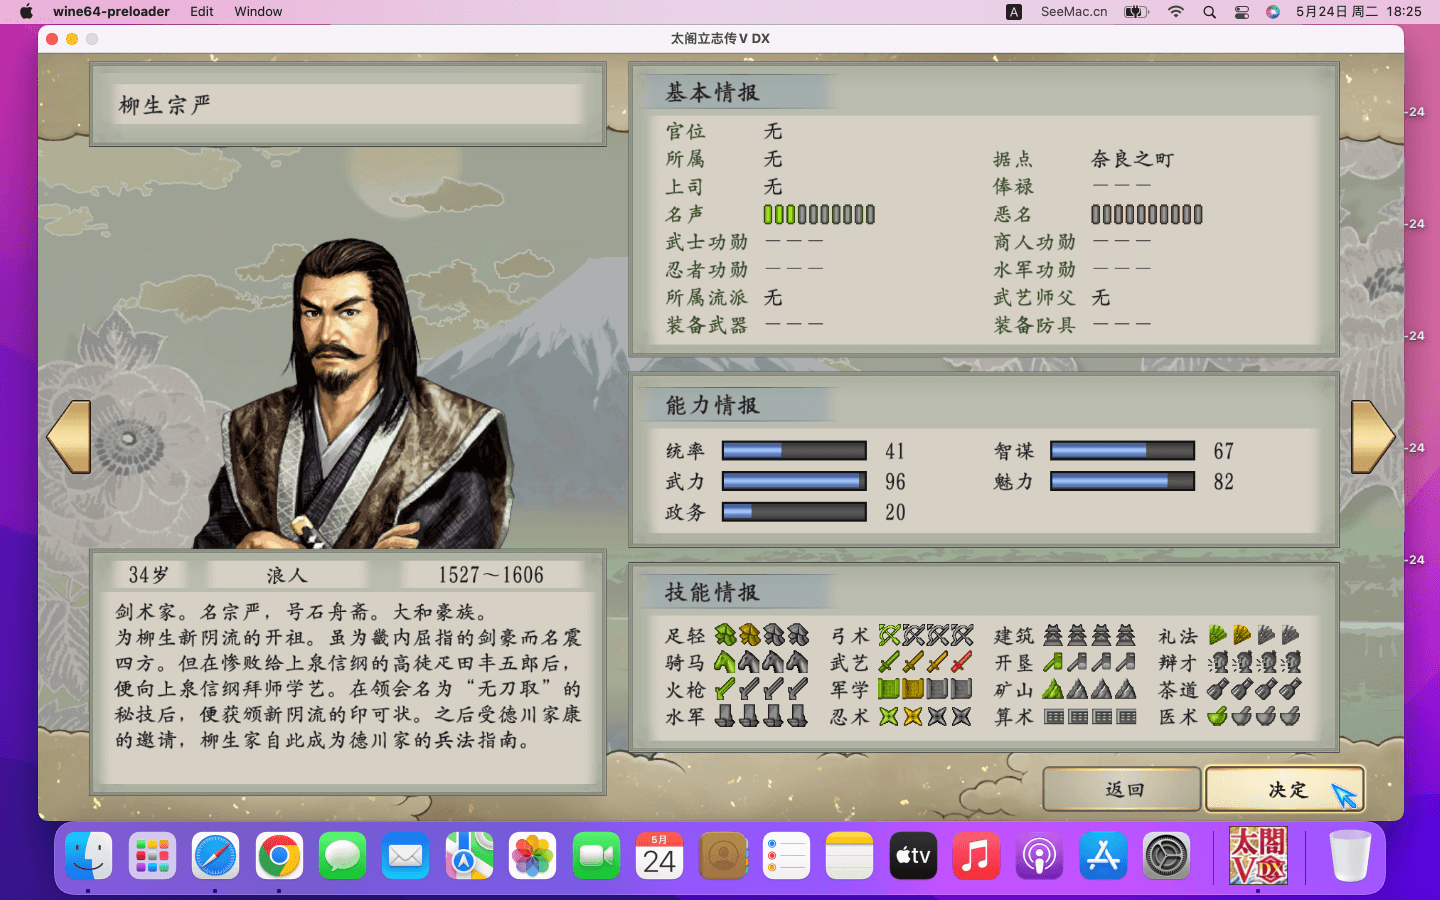1440x900 pixels.
Task: Click the first 弓术 archery skill icon
Action: [x=889, y=635]
